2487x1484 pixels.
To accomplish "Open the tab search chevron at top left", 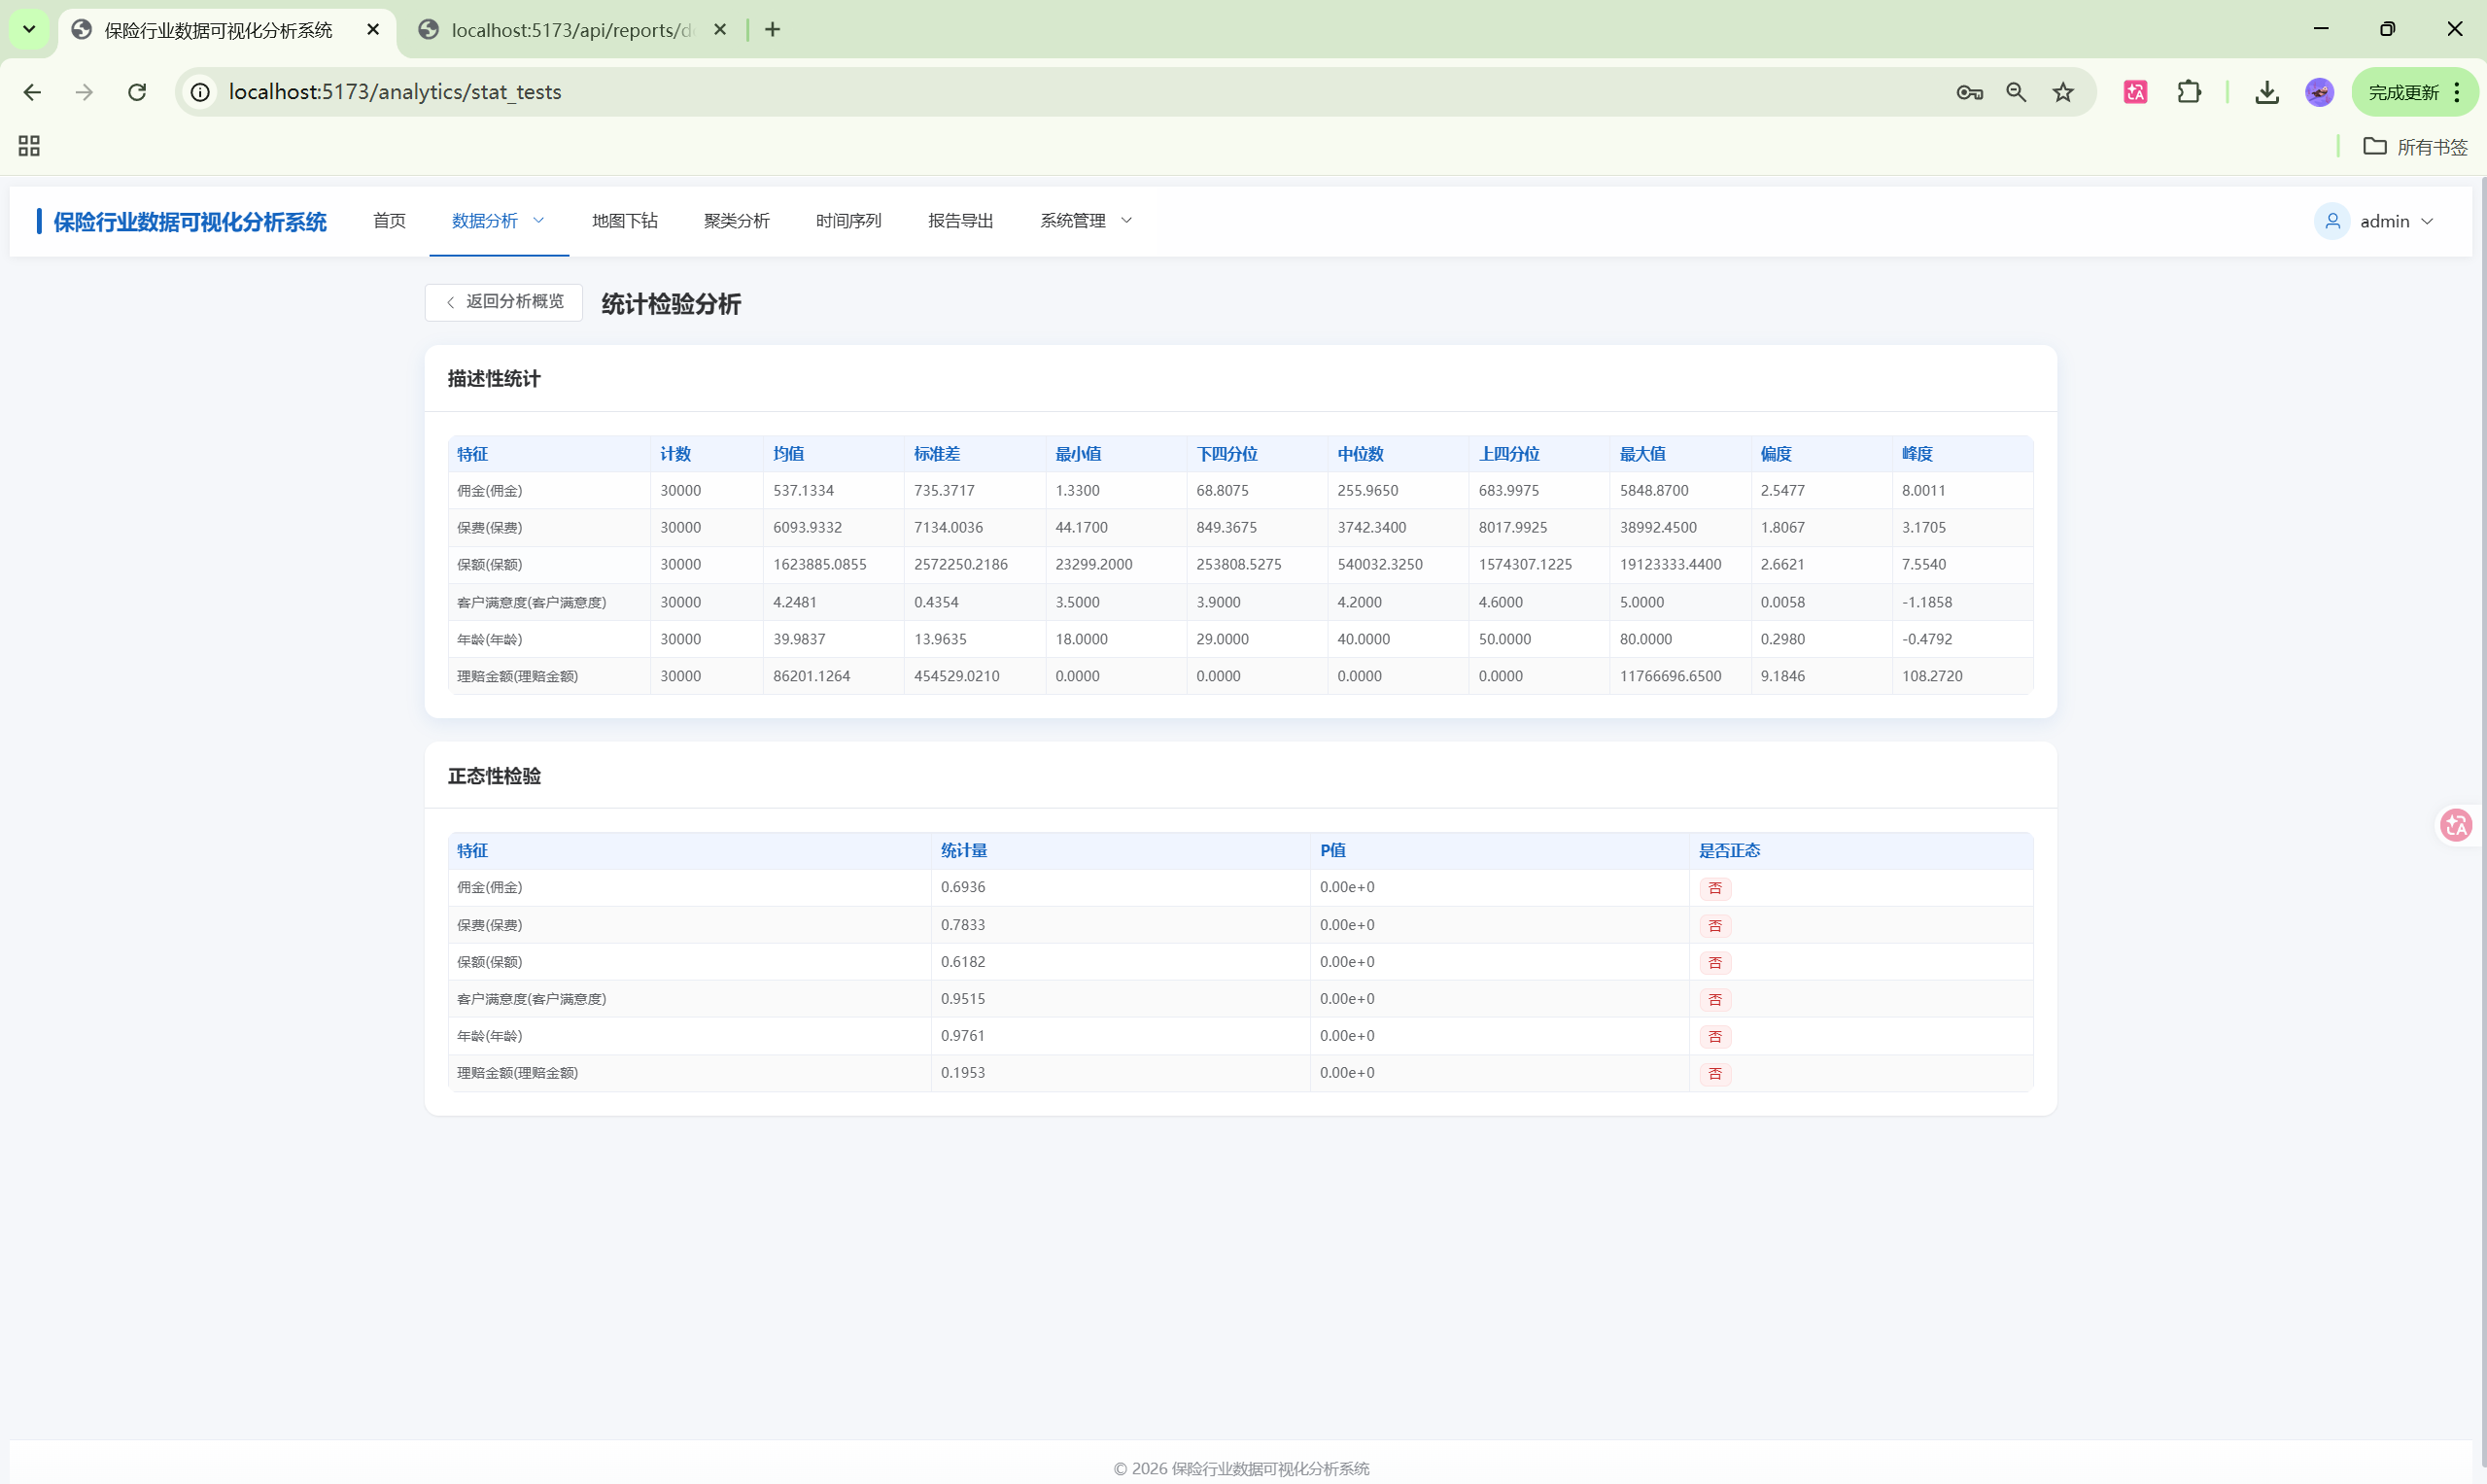I will [x=29, y=29].
